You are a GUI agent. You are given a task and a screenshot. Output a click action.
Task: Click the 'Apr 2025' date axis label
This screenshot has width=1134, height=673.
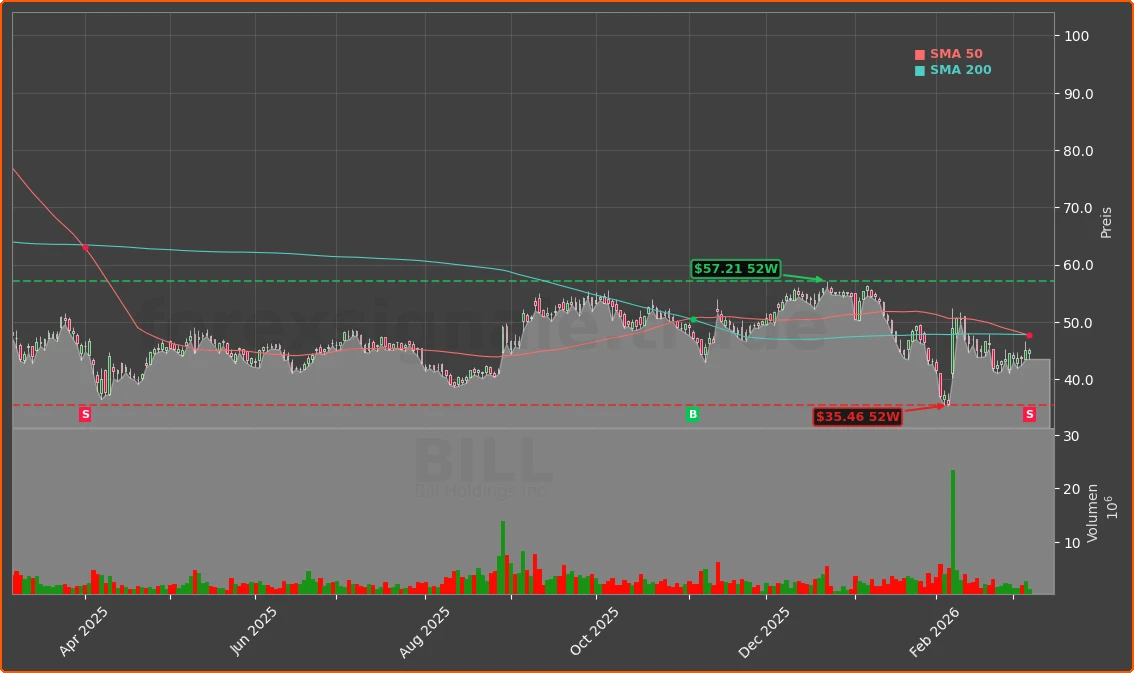(x=84, y=632)
